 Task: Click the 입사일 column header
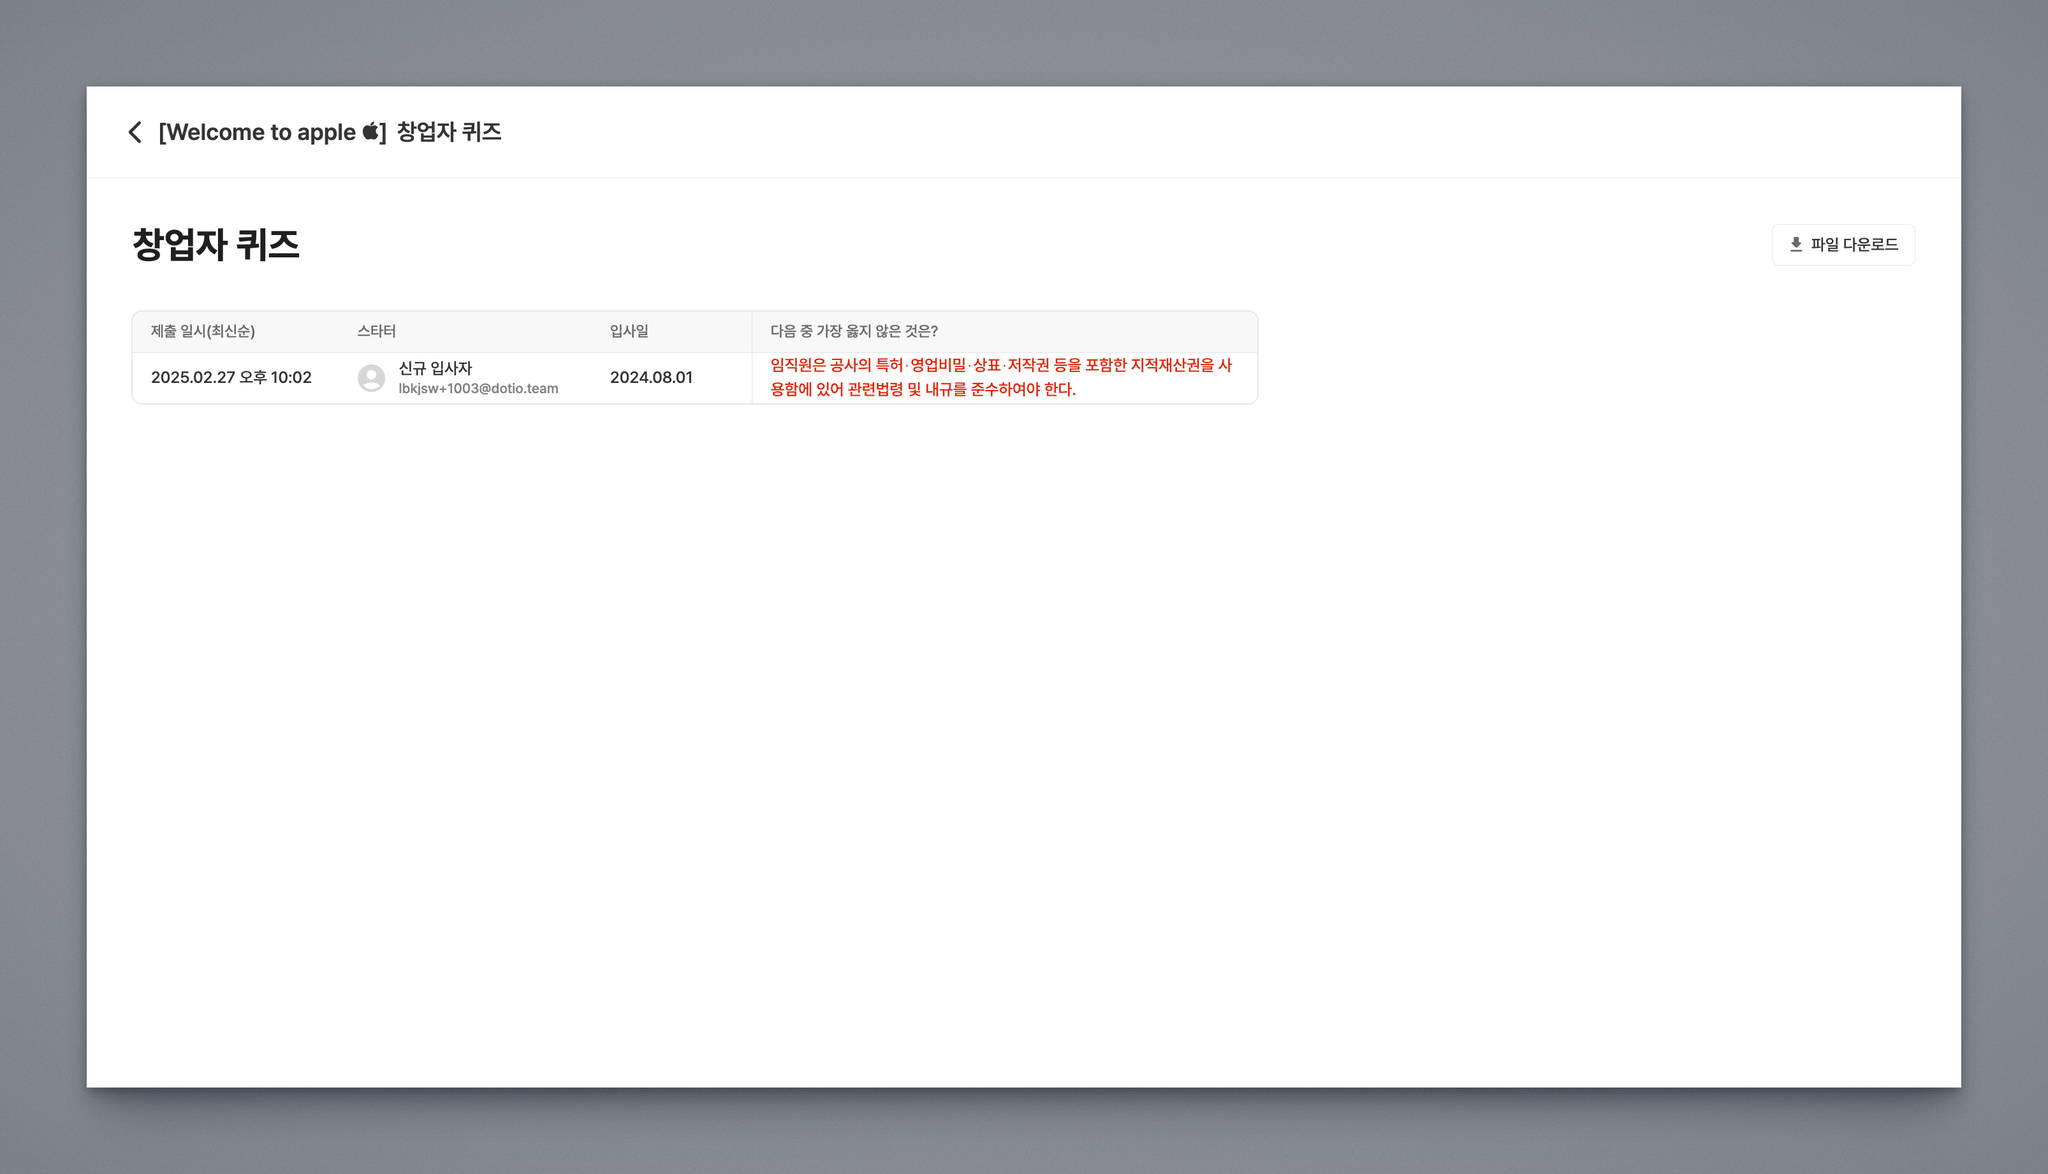(629, 331)
